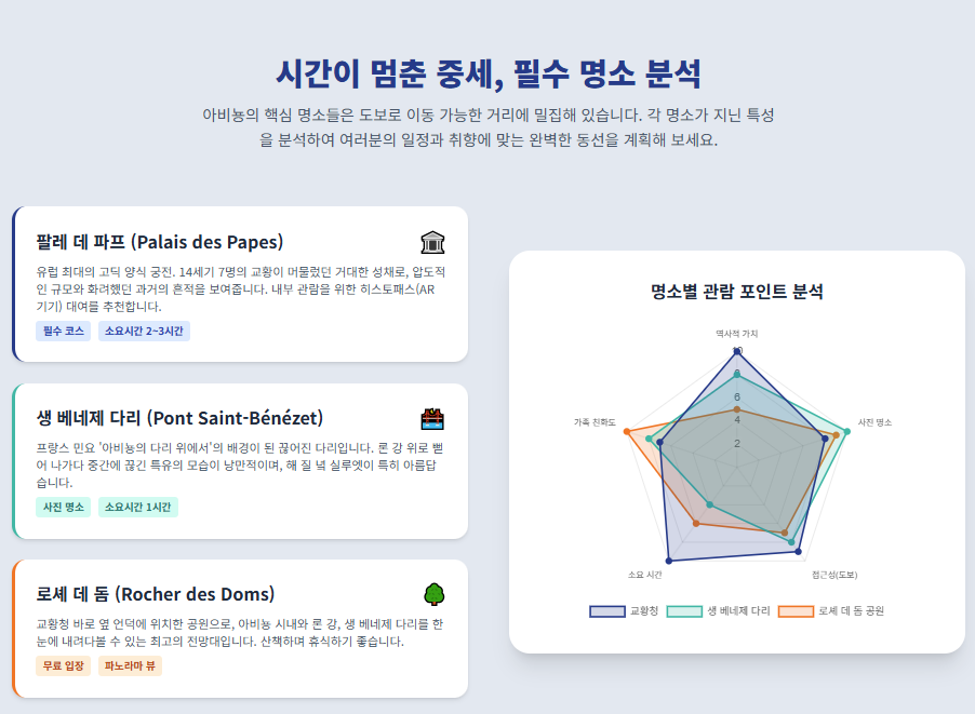Open the 팔레 데 파프 card title
Image resolution: width=975 pixels, height=714 pixels.
pos(160,242)
